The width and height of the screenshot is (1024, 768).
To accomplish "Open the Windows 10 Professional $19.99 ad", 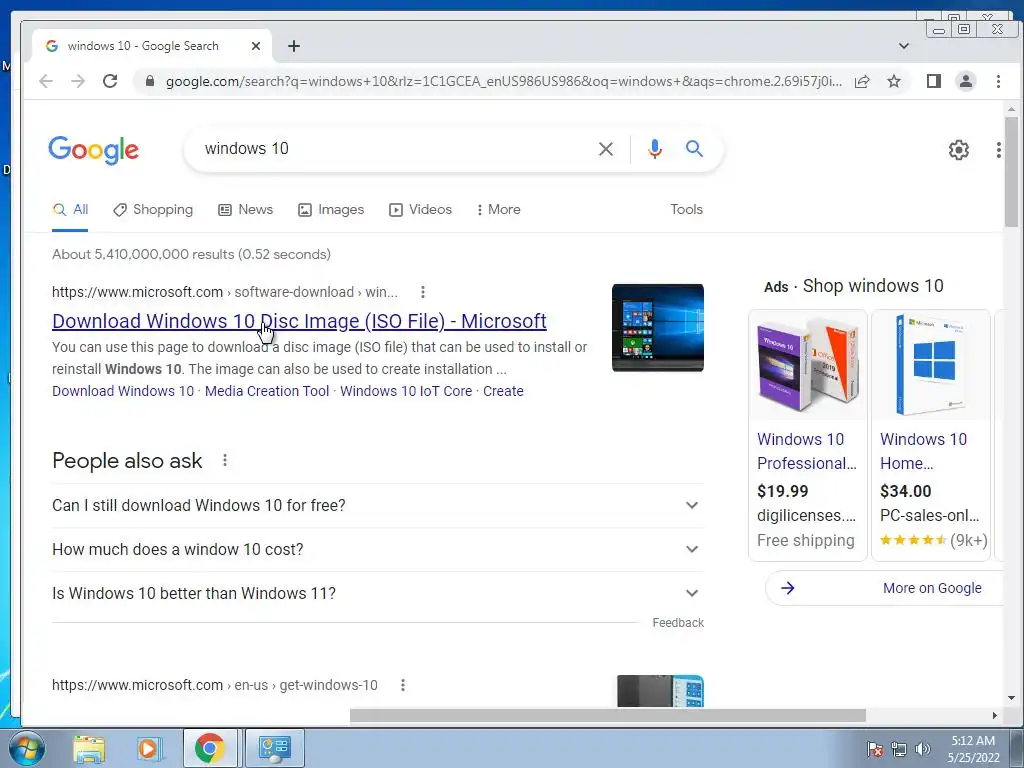I will 808,436.
